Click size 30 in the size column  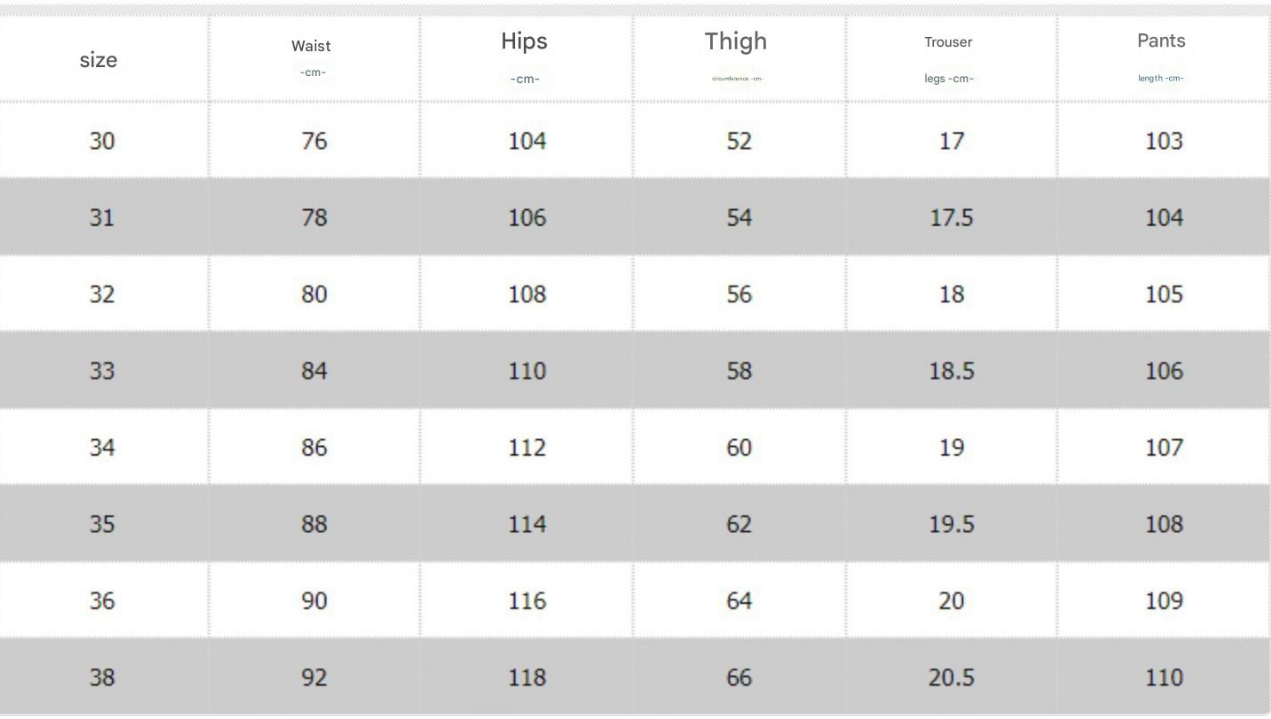(x=103, y=142)
